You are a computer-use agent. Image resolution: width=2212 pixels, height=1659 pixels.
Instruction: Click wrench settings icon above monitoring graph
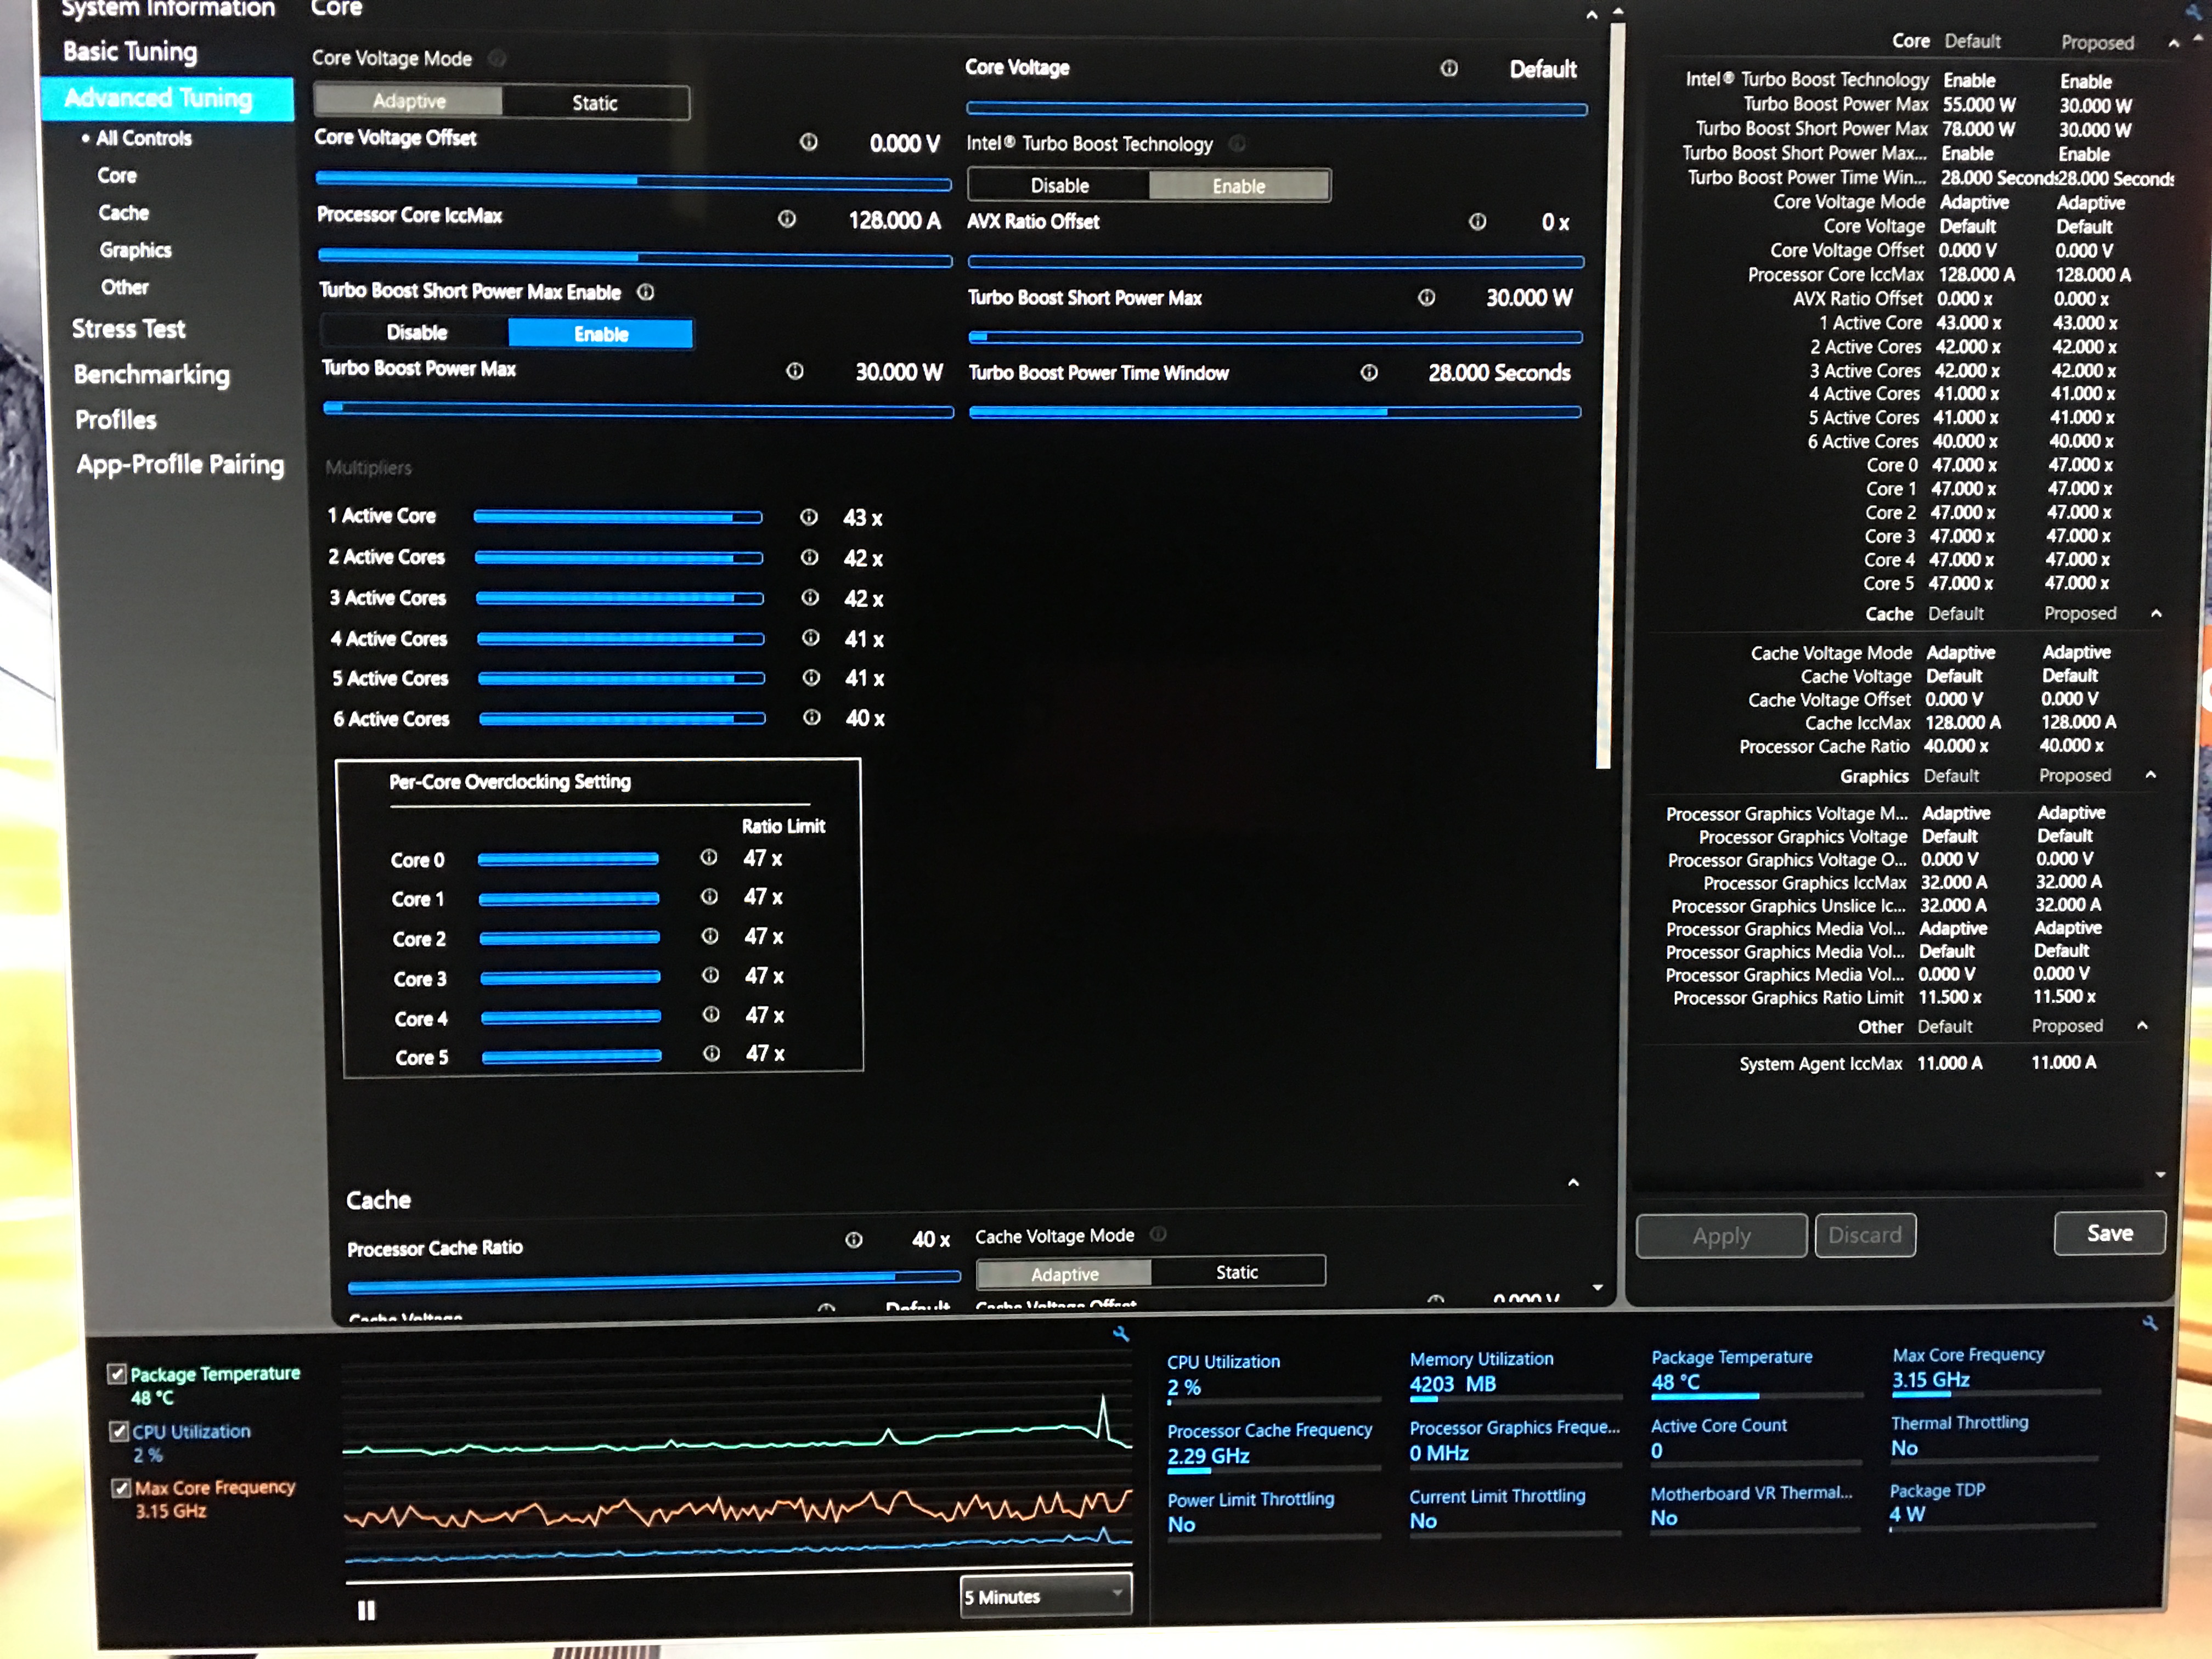click(1121, 1334)
